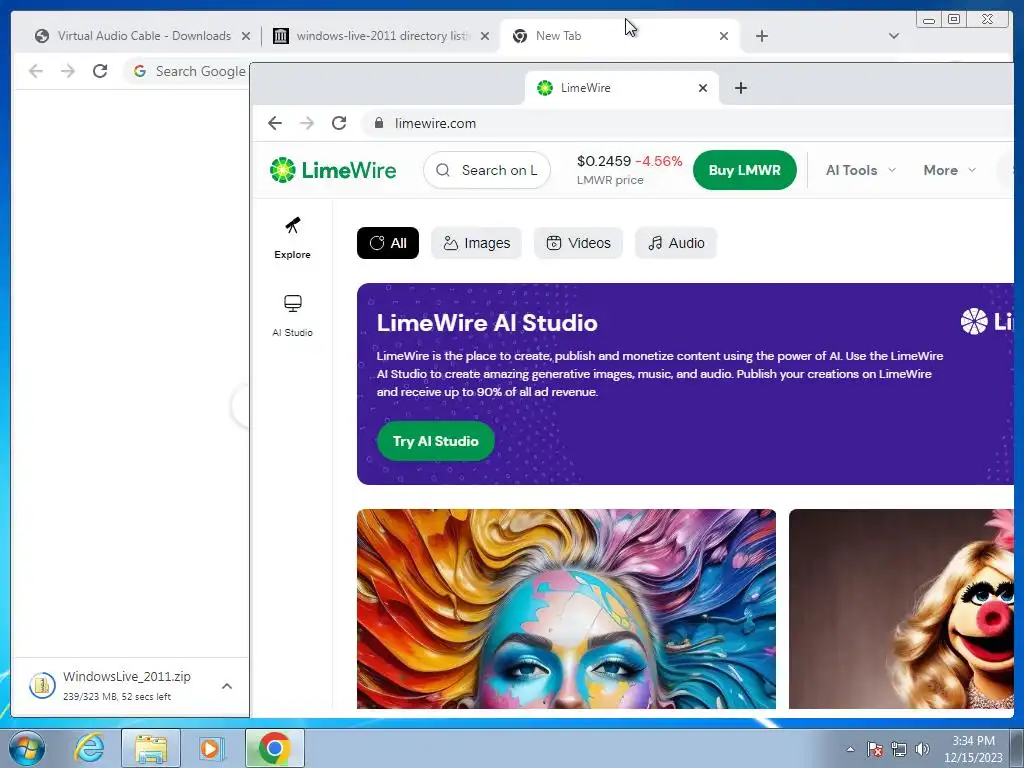Click the -4.56% price change
The width and height of the screenshot is (1024, 768).
click(x=659, y=161)
